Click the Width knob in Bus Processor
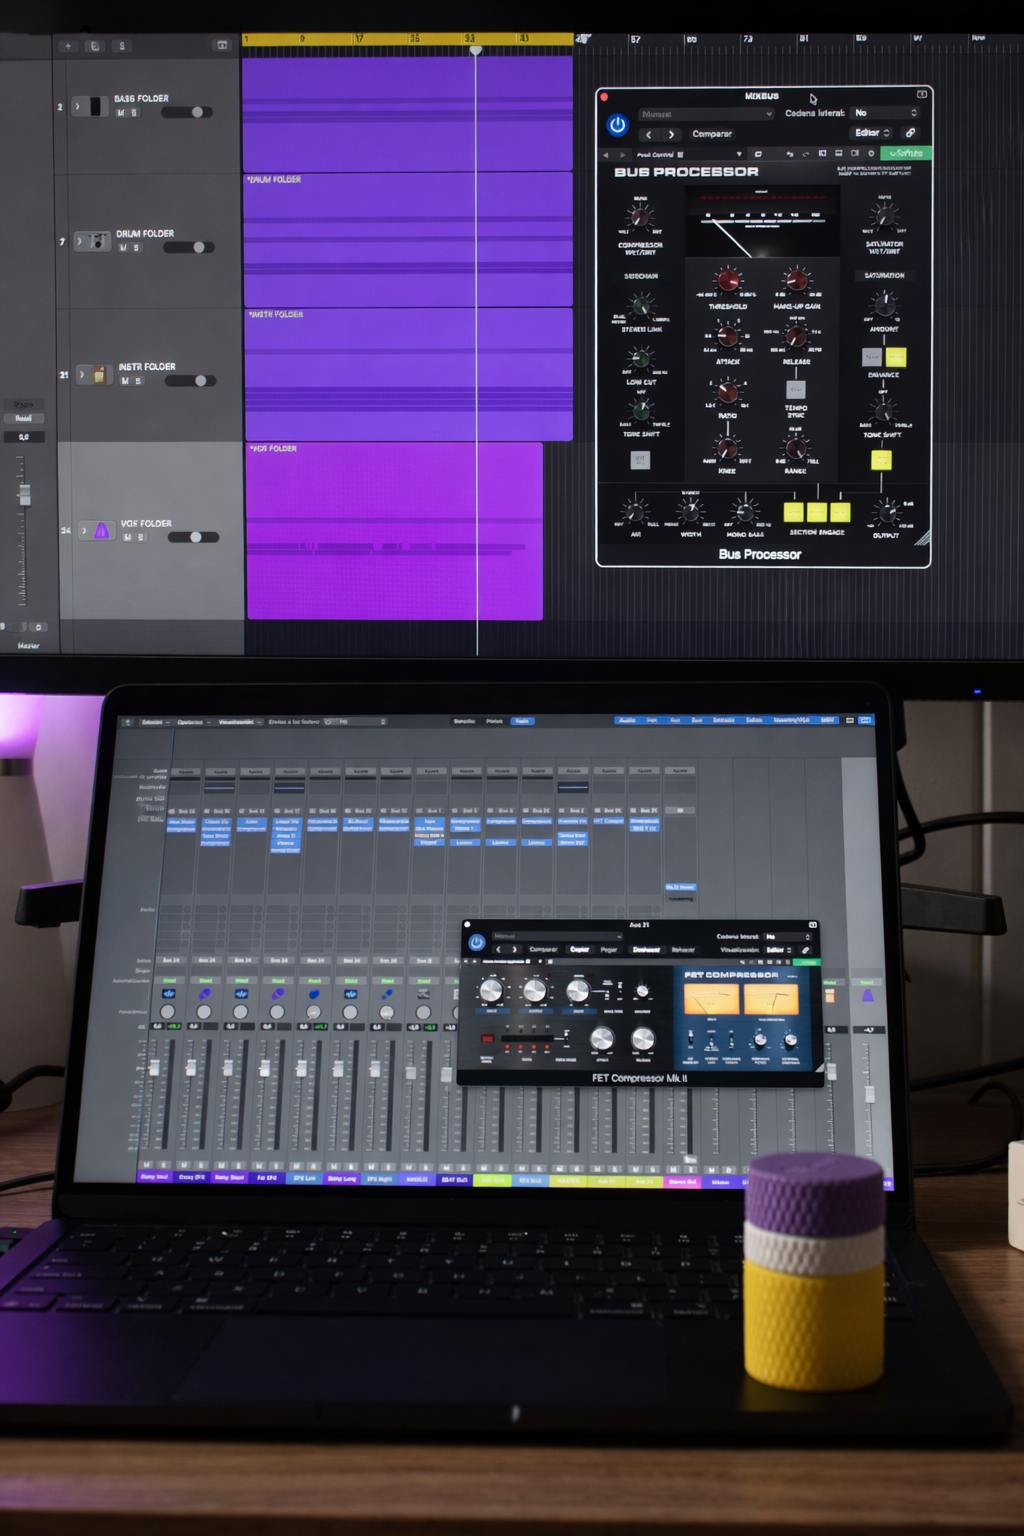The image size is (1024, 1536). 691,511
